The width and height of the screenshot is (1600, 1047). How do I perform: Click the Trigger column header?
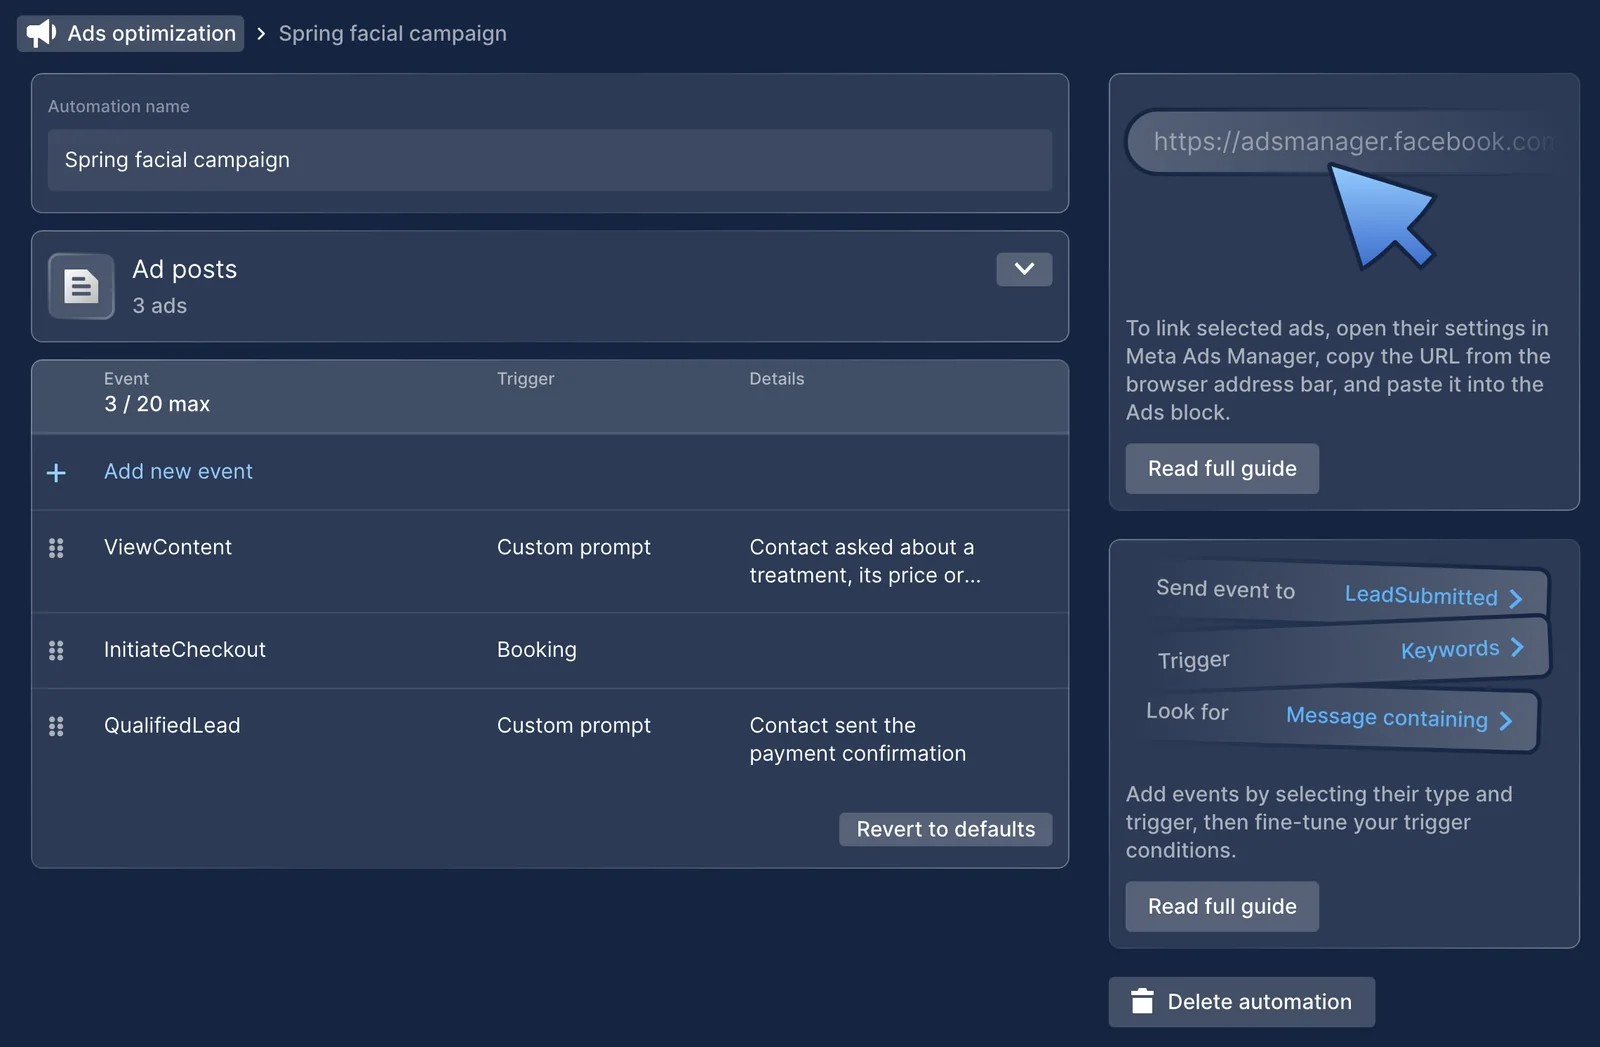click(526, 378)
